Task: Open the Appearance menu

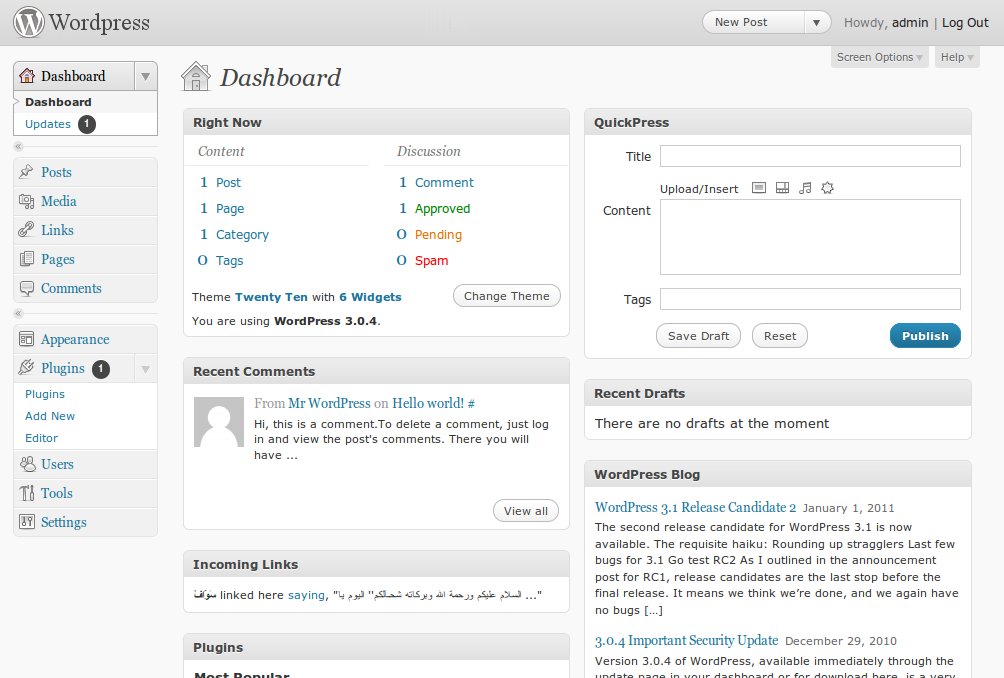Action: pos(75,339)
